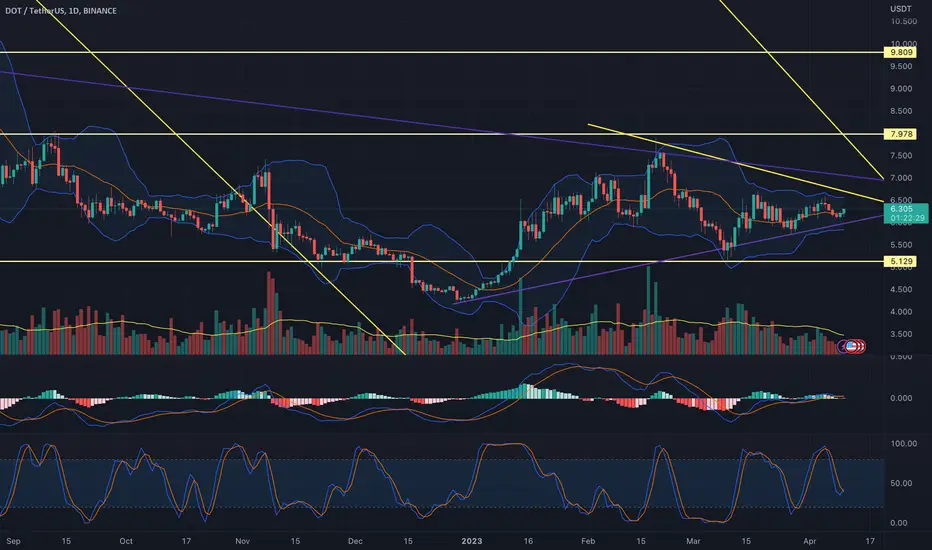Click the Mar date on time axis
This screenshot has width=932, height=550.
click(693, 541)
